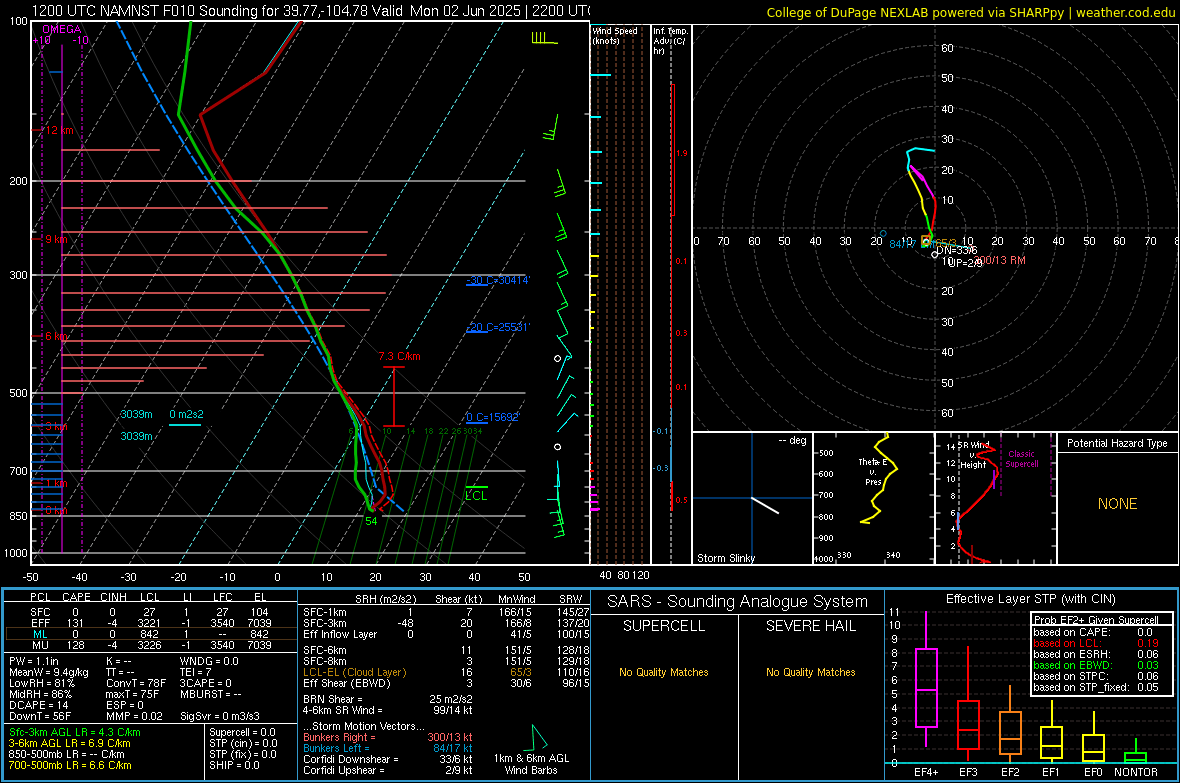Click the EF4+ box plot label
The width and height of the screenshot is (1180, 783).
coord(926,772)
